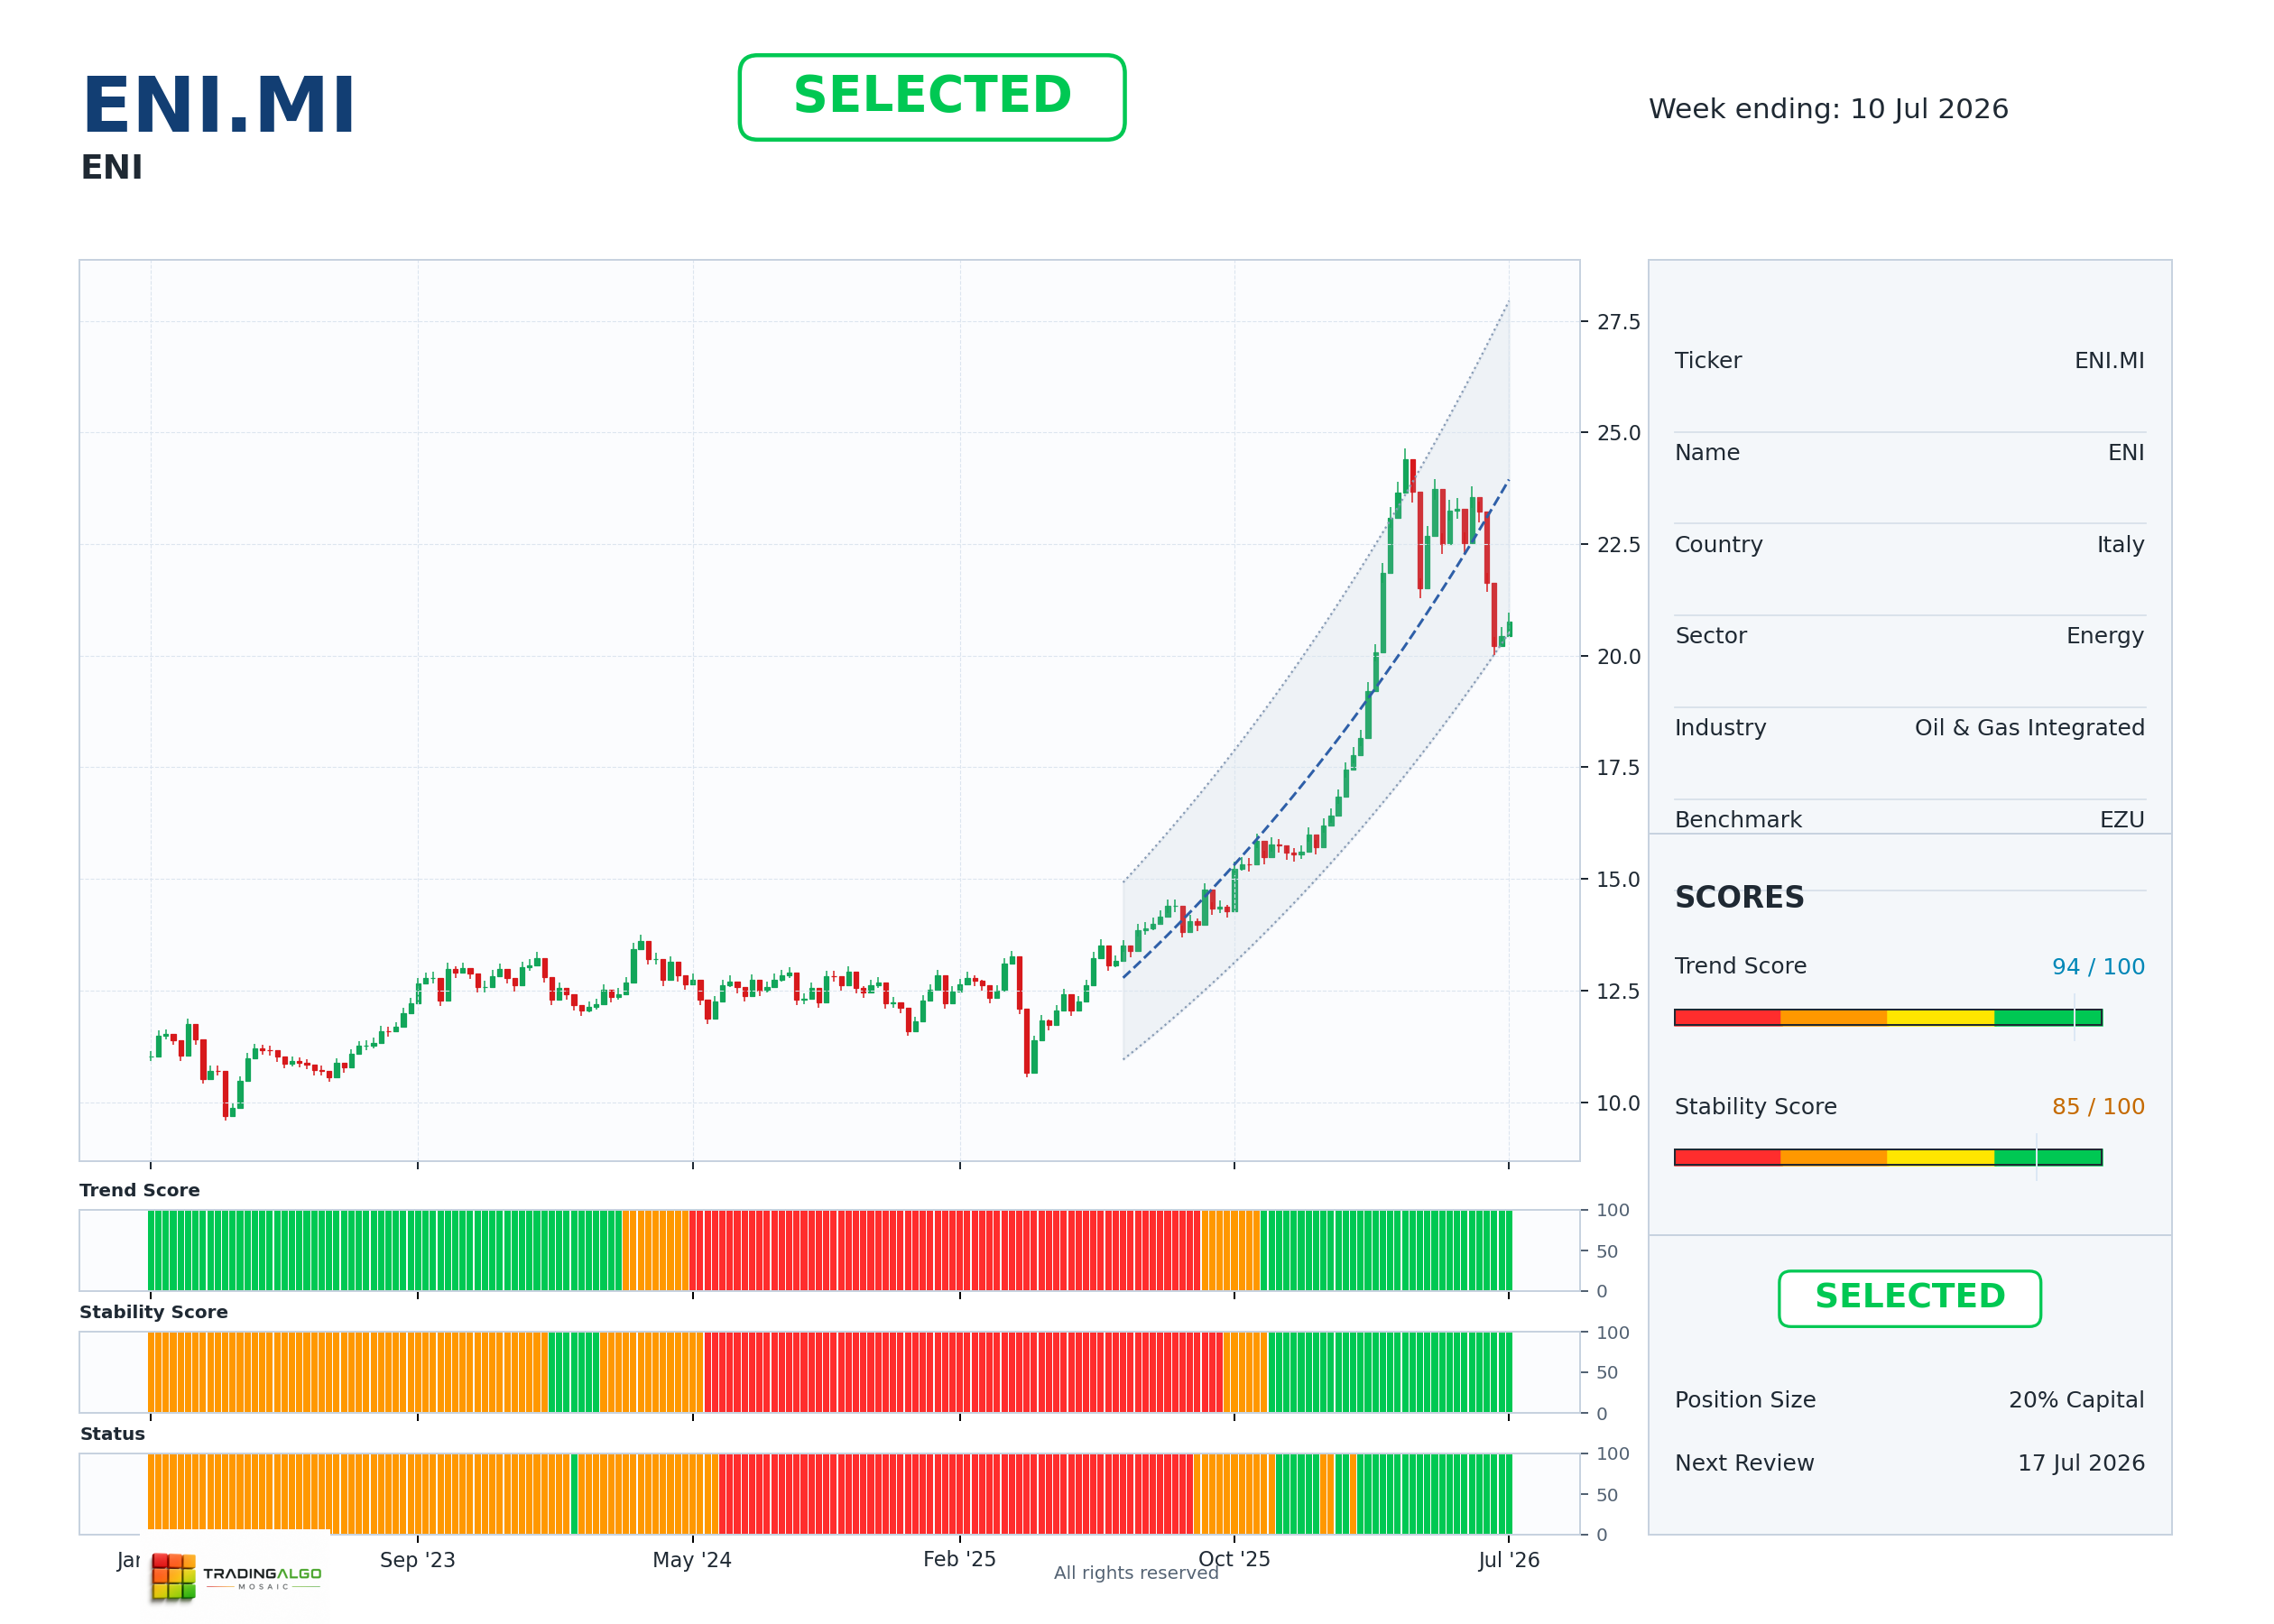Image resolution: width=2274 pixels, height=1624 pixels.
Task: Click the Trend Score gauge bar in the side panel
Action: pos(1888,1017)
